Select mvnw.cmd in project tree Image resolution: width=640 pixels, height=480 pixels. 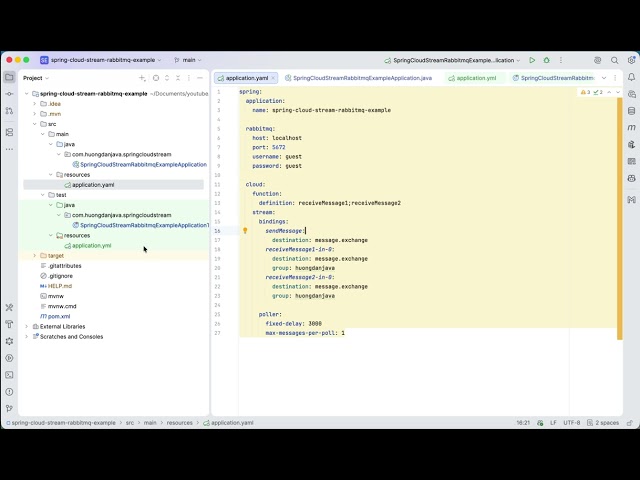[58, 306]
